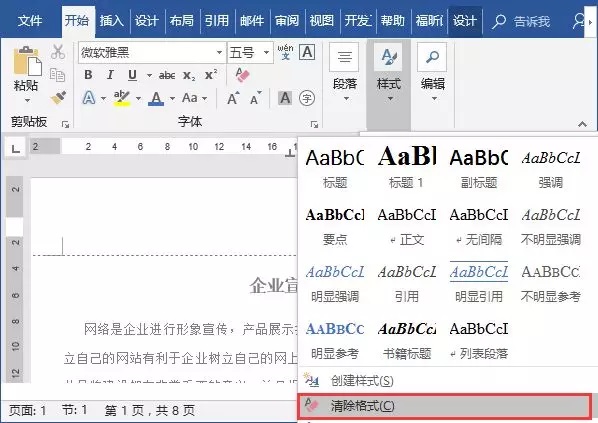Open the text effects dropdown arrow
Screen dimensions: 598x423
[103, 98]
